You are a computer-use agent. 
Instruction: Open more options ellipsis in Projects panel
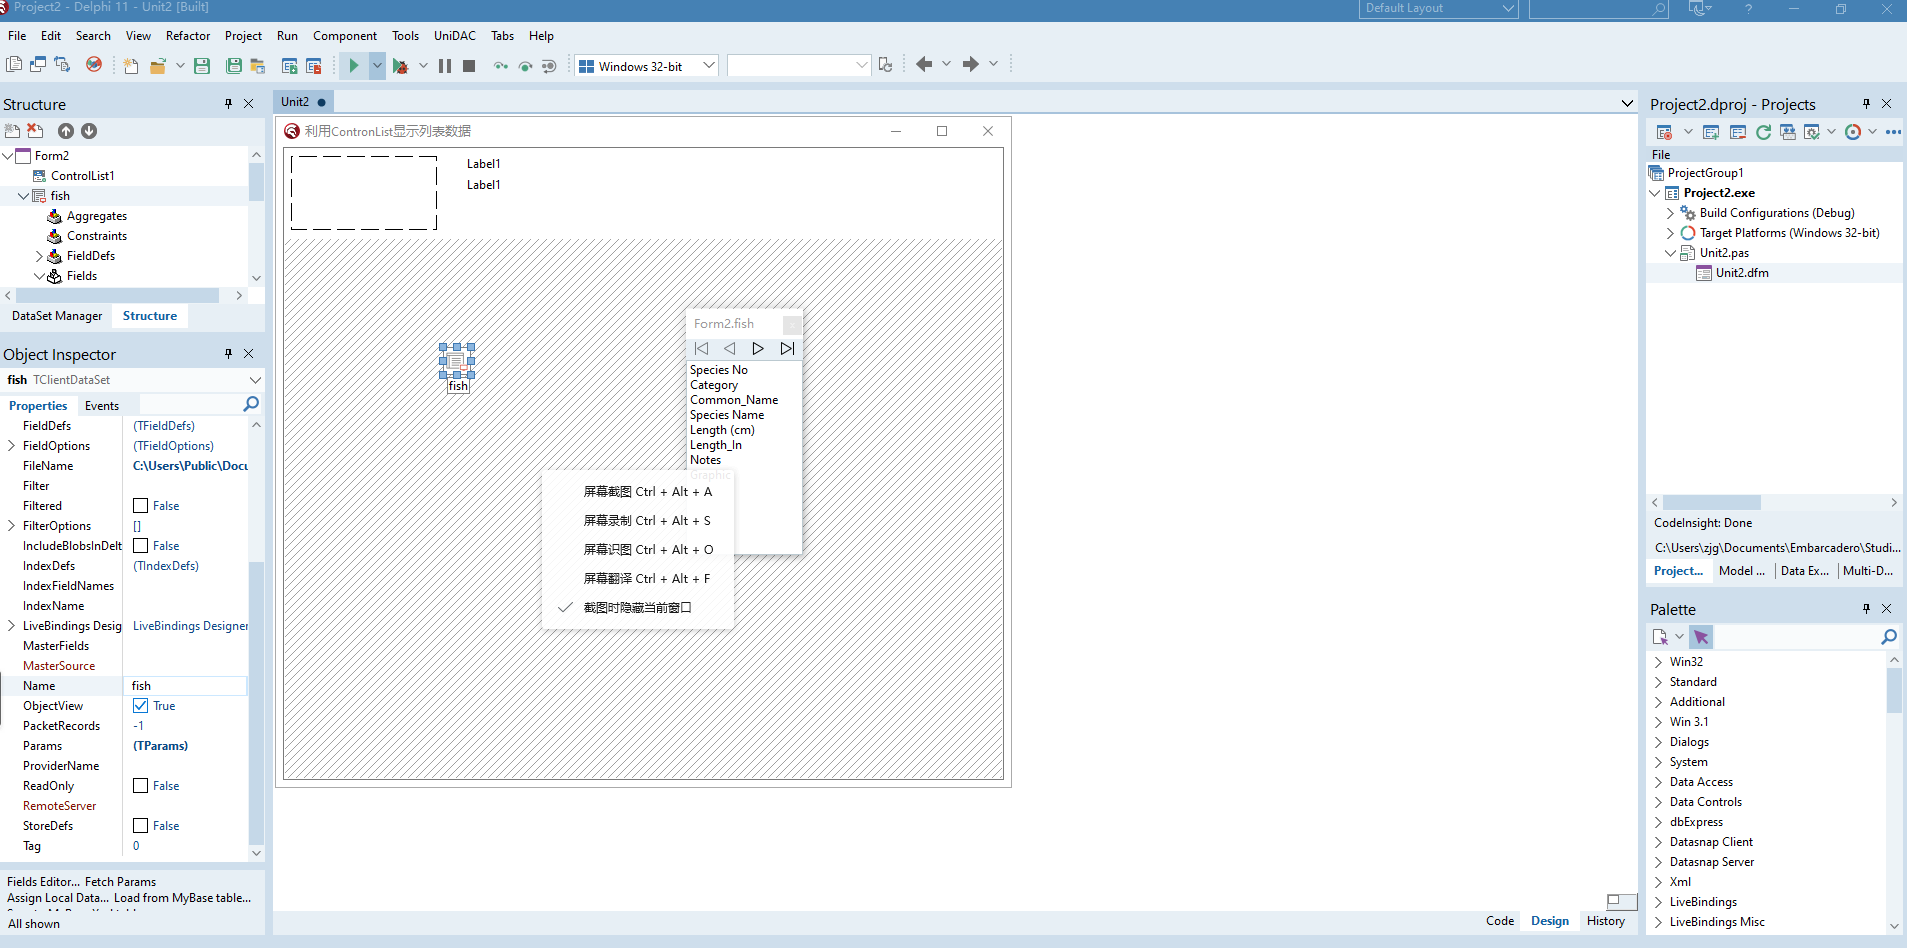1893,132
